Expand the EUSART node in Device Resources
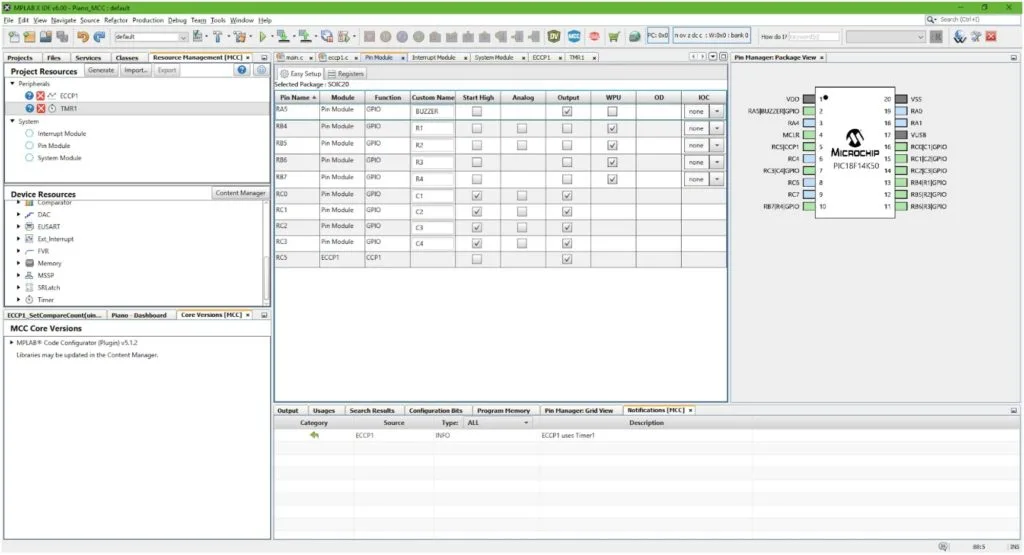 [x=18, y=227]
